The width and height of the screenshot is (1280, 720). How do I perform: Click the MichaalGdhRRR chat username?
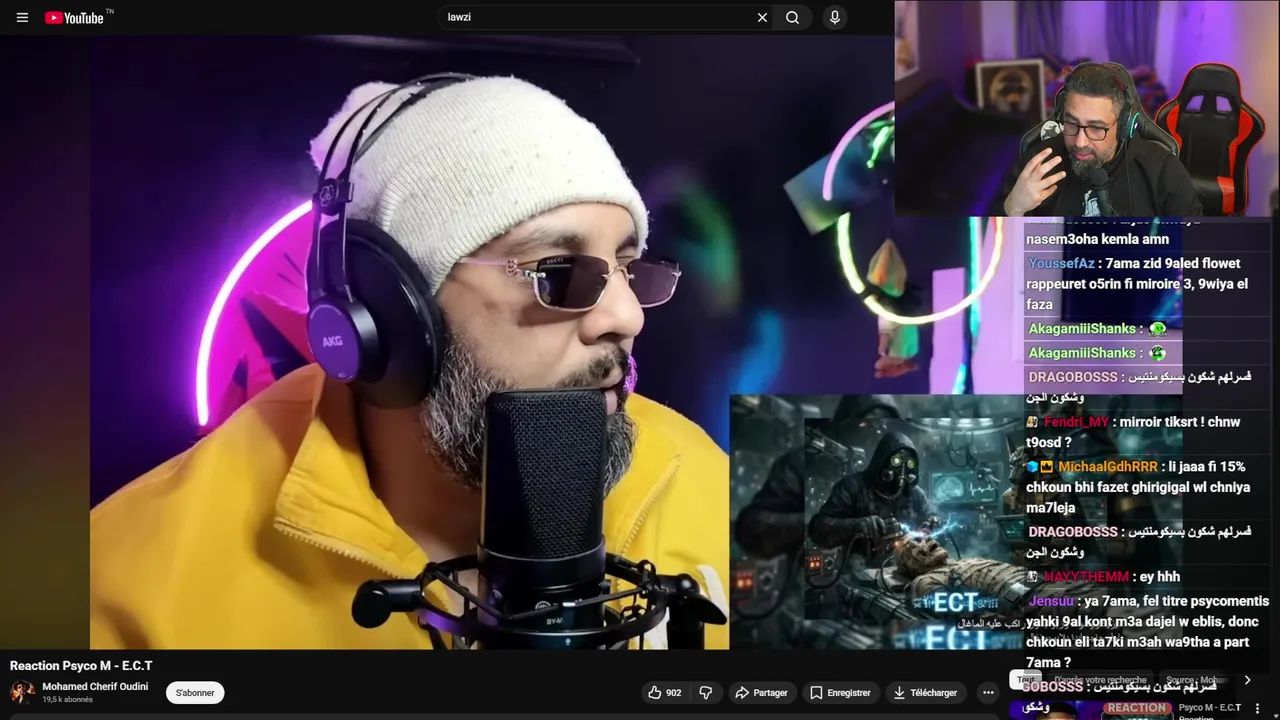(x=1108, y=467)
